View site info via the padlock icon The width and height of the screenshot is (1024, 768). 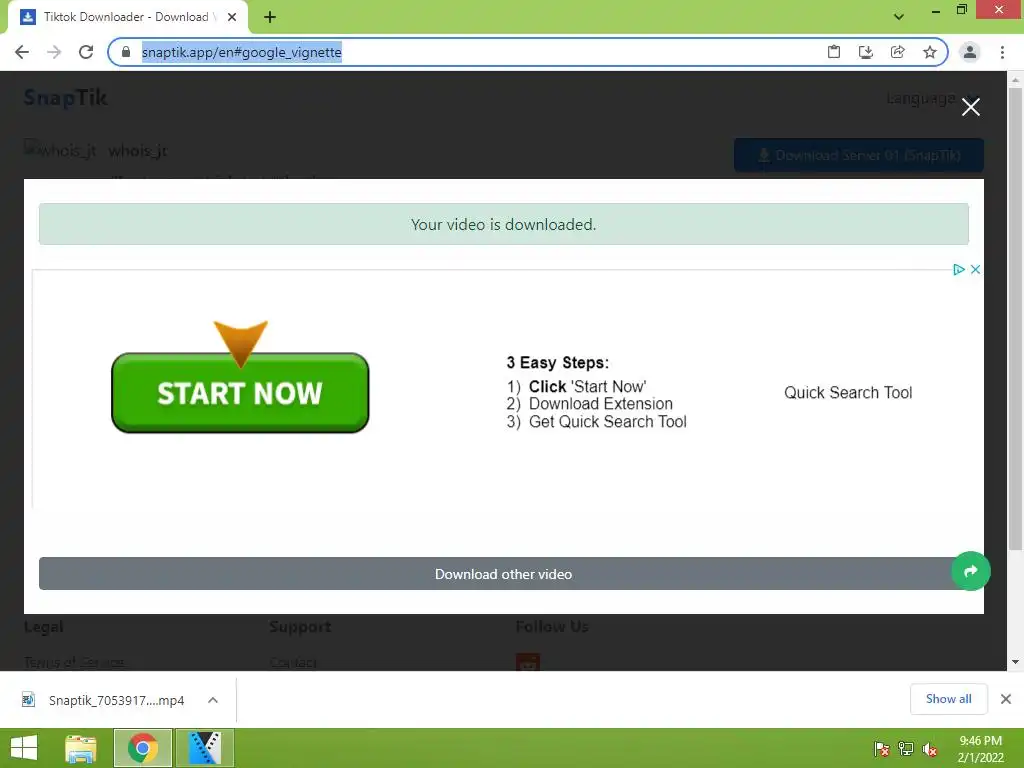[126, 52]
